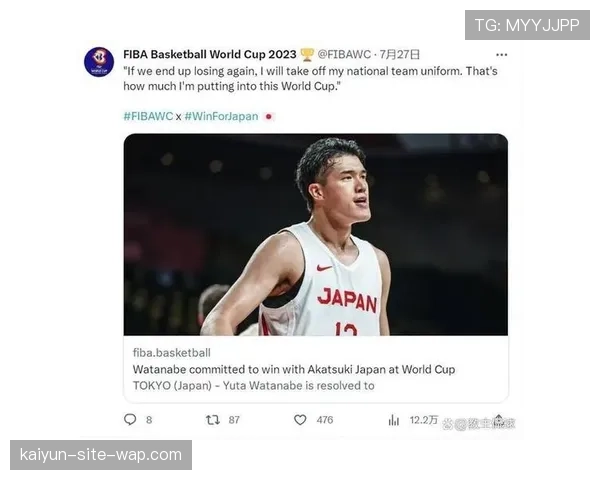Open the three-dot more options menu
The height and width of the screenshot is (480, 600).
501,54
